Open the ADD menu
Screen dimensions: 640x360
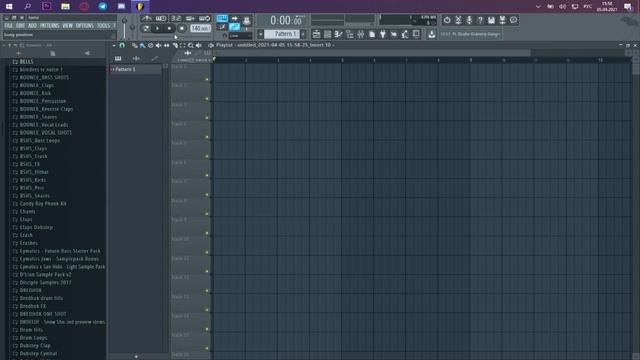[32, 26]
